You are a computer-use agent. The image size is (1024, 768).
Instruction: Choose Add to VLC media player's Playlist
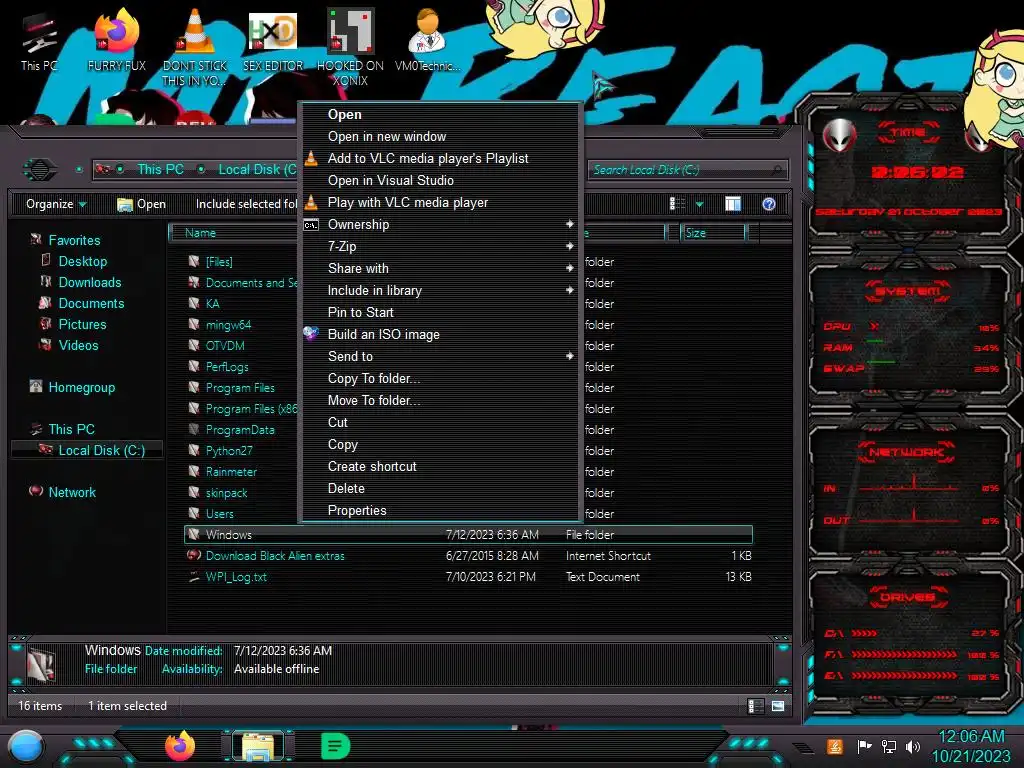click(x=440, y=159)
